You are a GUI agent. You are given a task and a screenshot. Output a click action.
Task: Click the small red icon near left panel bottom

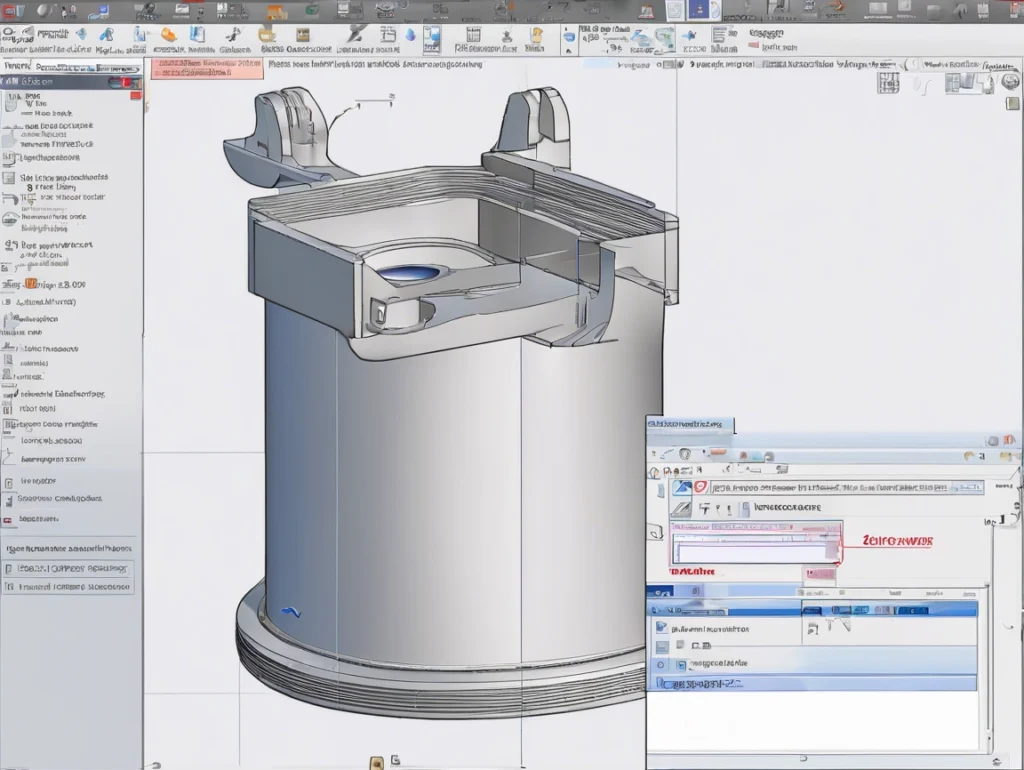point(8,520)
